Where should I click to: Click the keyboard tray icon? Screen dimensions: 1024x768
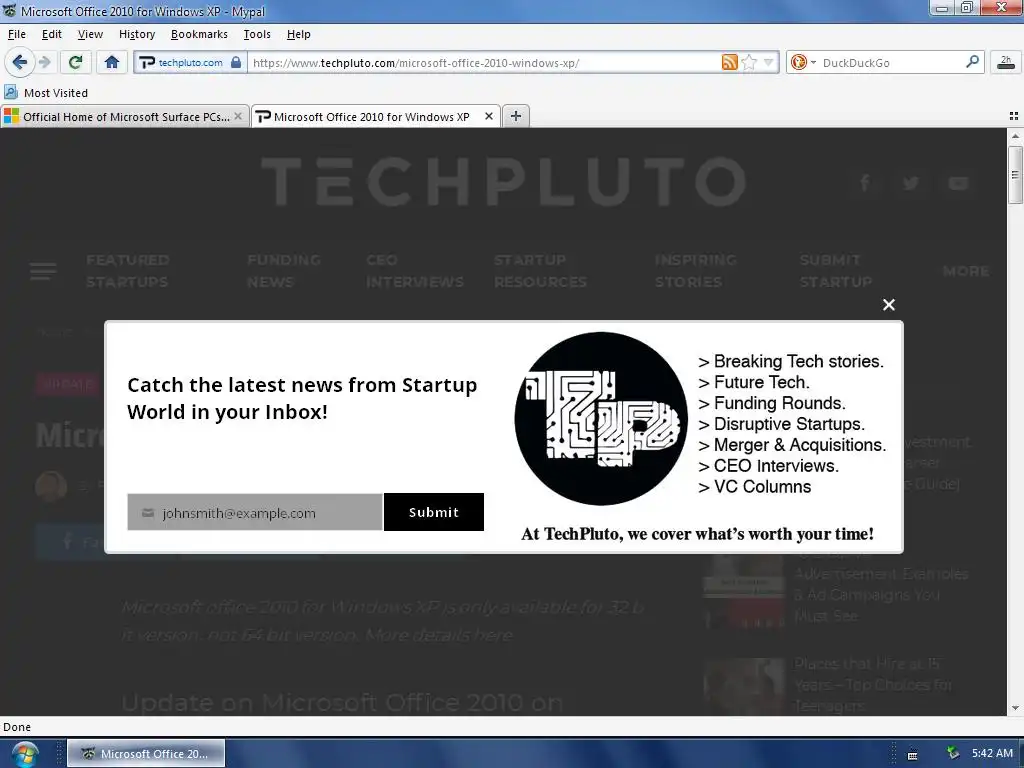click(x=912, y=755)
